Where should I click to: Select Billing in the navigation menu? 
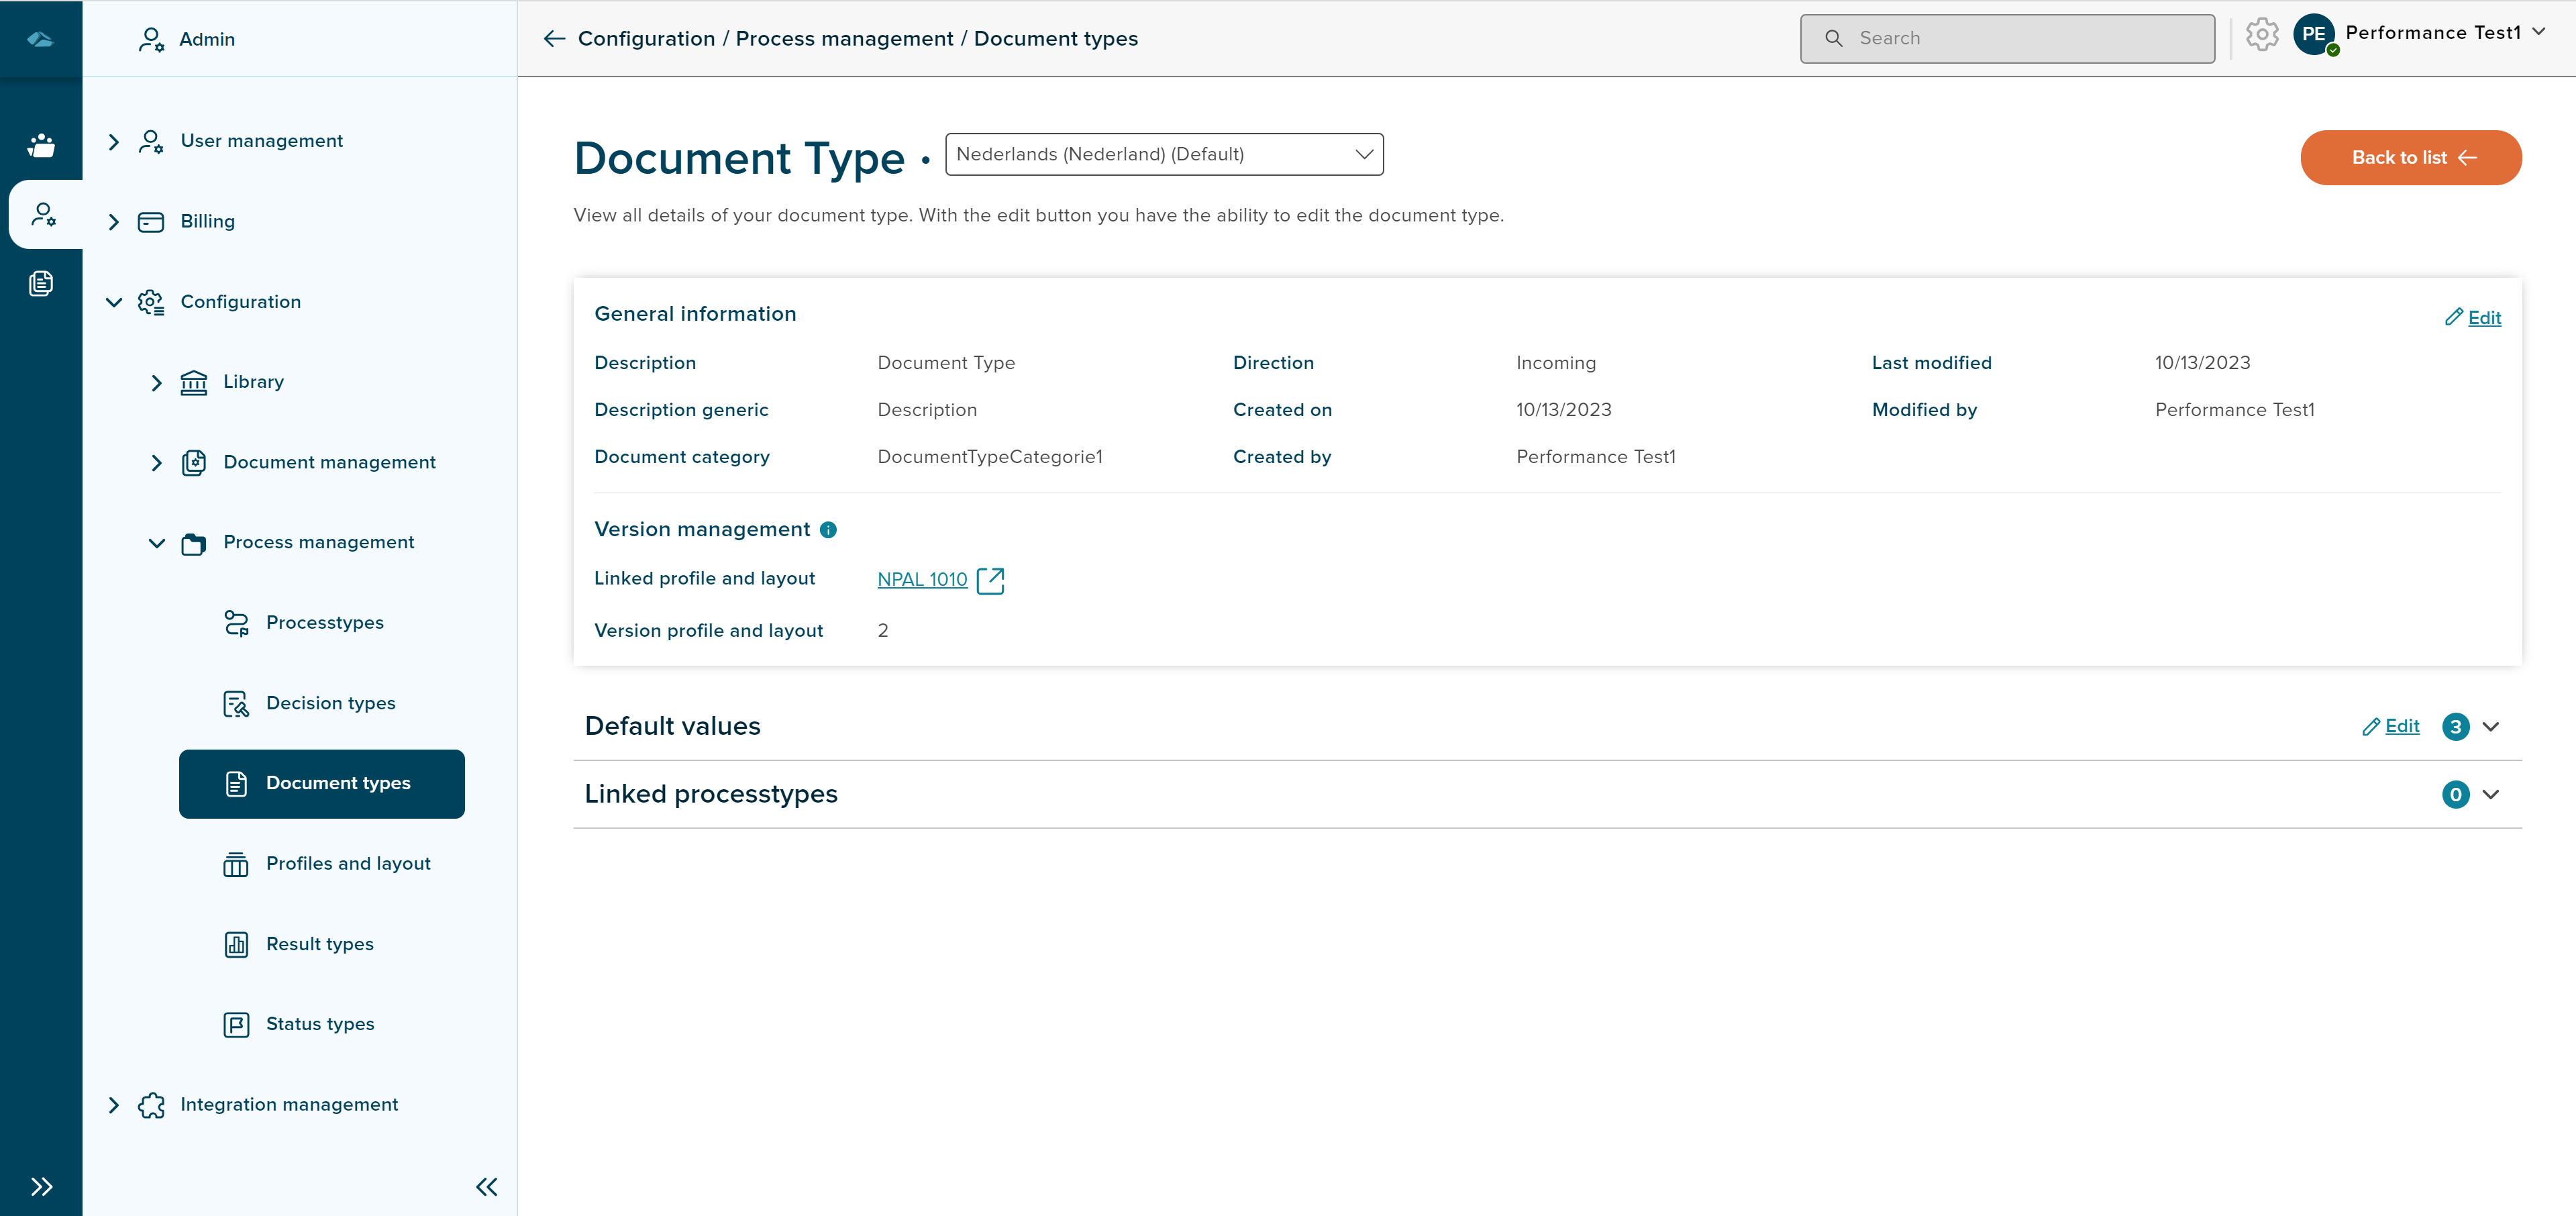pos(207,221)
